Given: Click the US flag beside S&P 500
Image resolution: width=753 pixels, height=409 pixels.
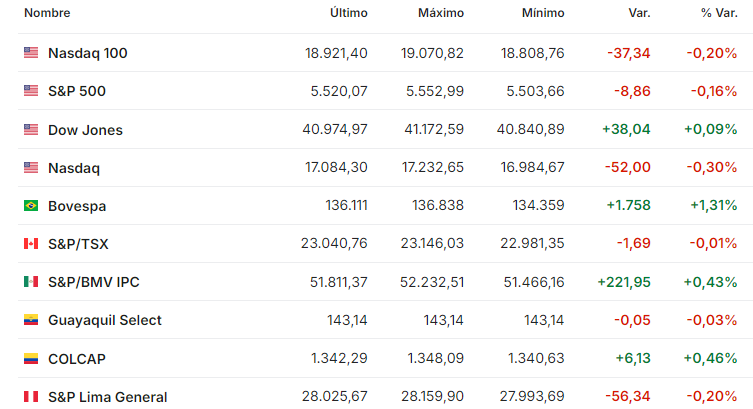Looking at the screenshot, I should click(x=31, y=90).
